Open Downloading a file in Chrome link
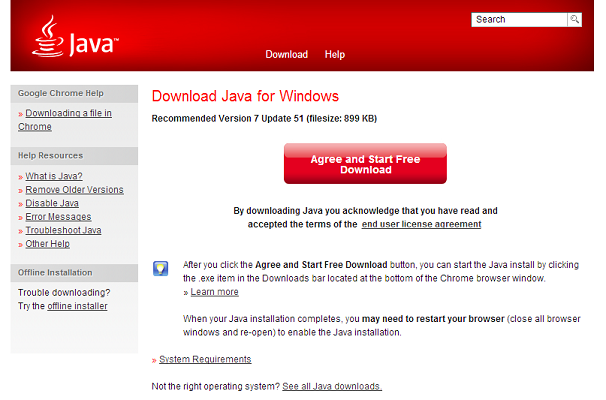The height and width of the screenshot is (400, 606). coord(68,113)
